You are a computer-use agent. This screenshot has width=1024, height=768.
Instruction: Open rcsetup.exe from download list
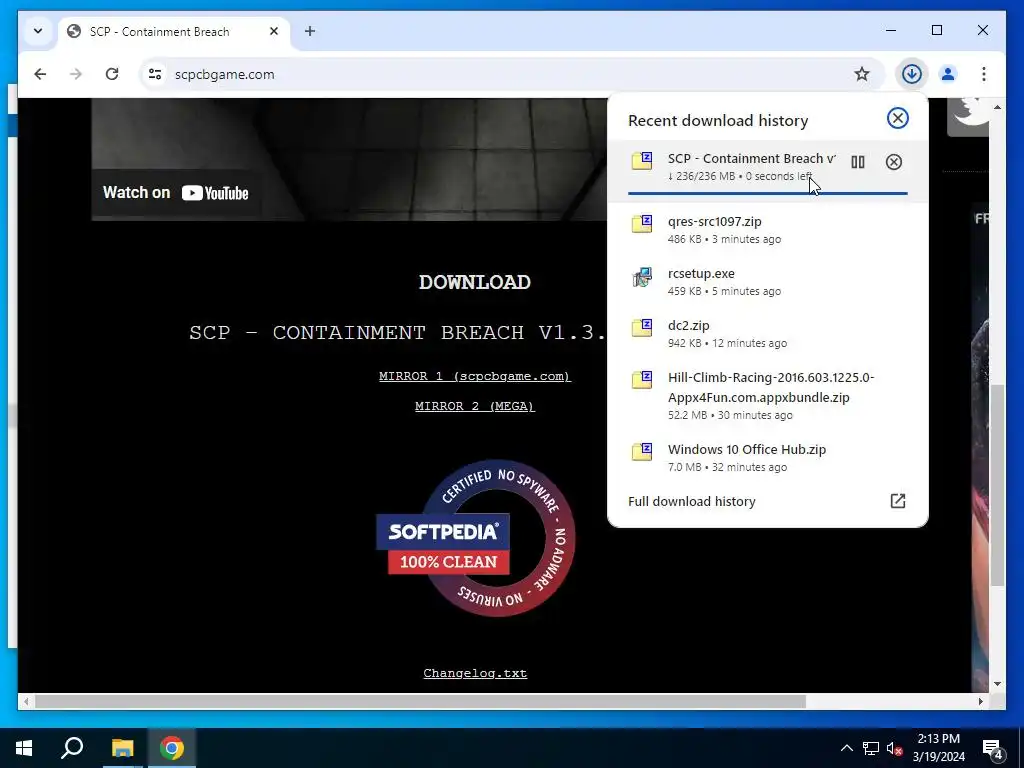[767, 281]
